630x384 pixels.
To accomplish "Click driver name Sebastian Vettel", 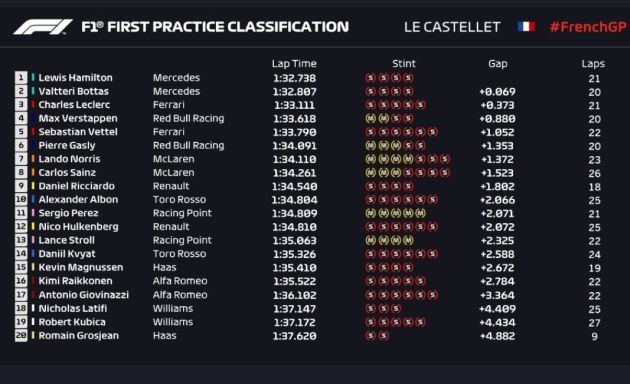I will (x=78, y=132).
